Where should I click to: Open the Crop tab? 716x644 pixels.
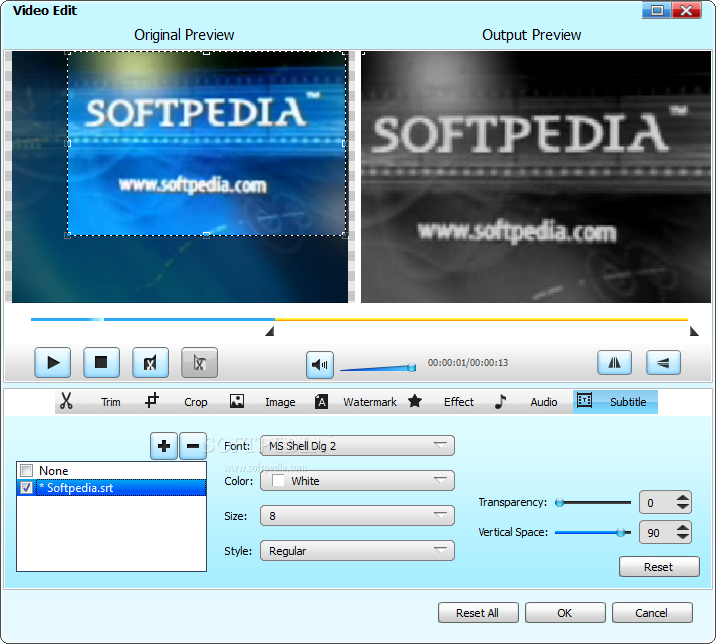[195, 402]
